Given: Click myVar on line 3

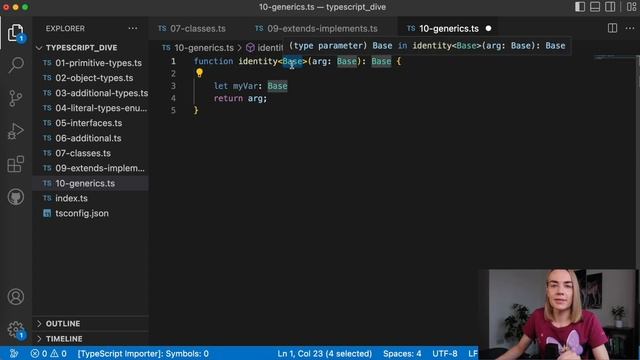Looking at the screenshot, I should [x=245, y=86].
